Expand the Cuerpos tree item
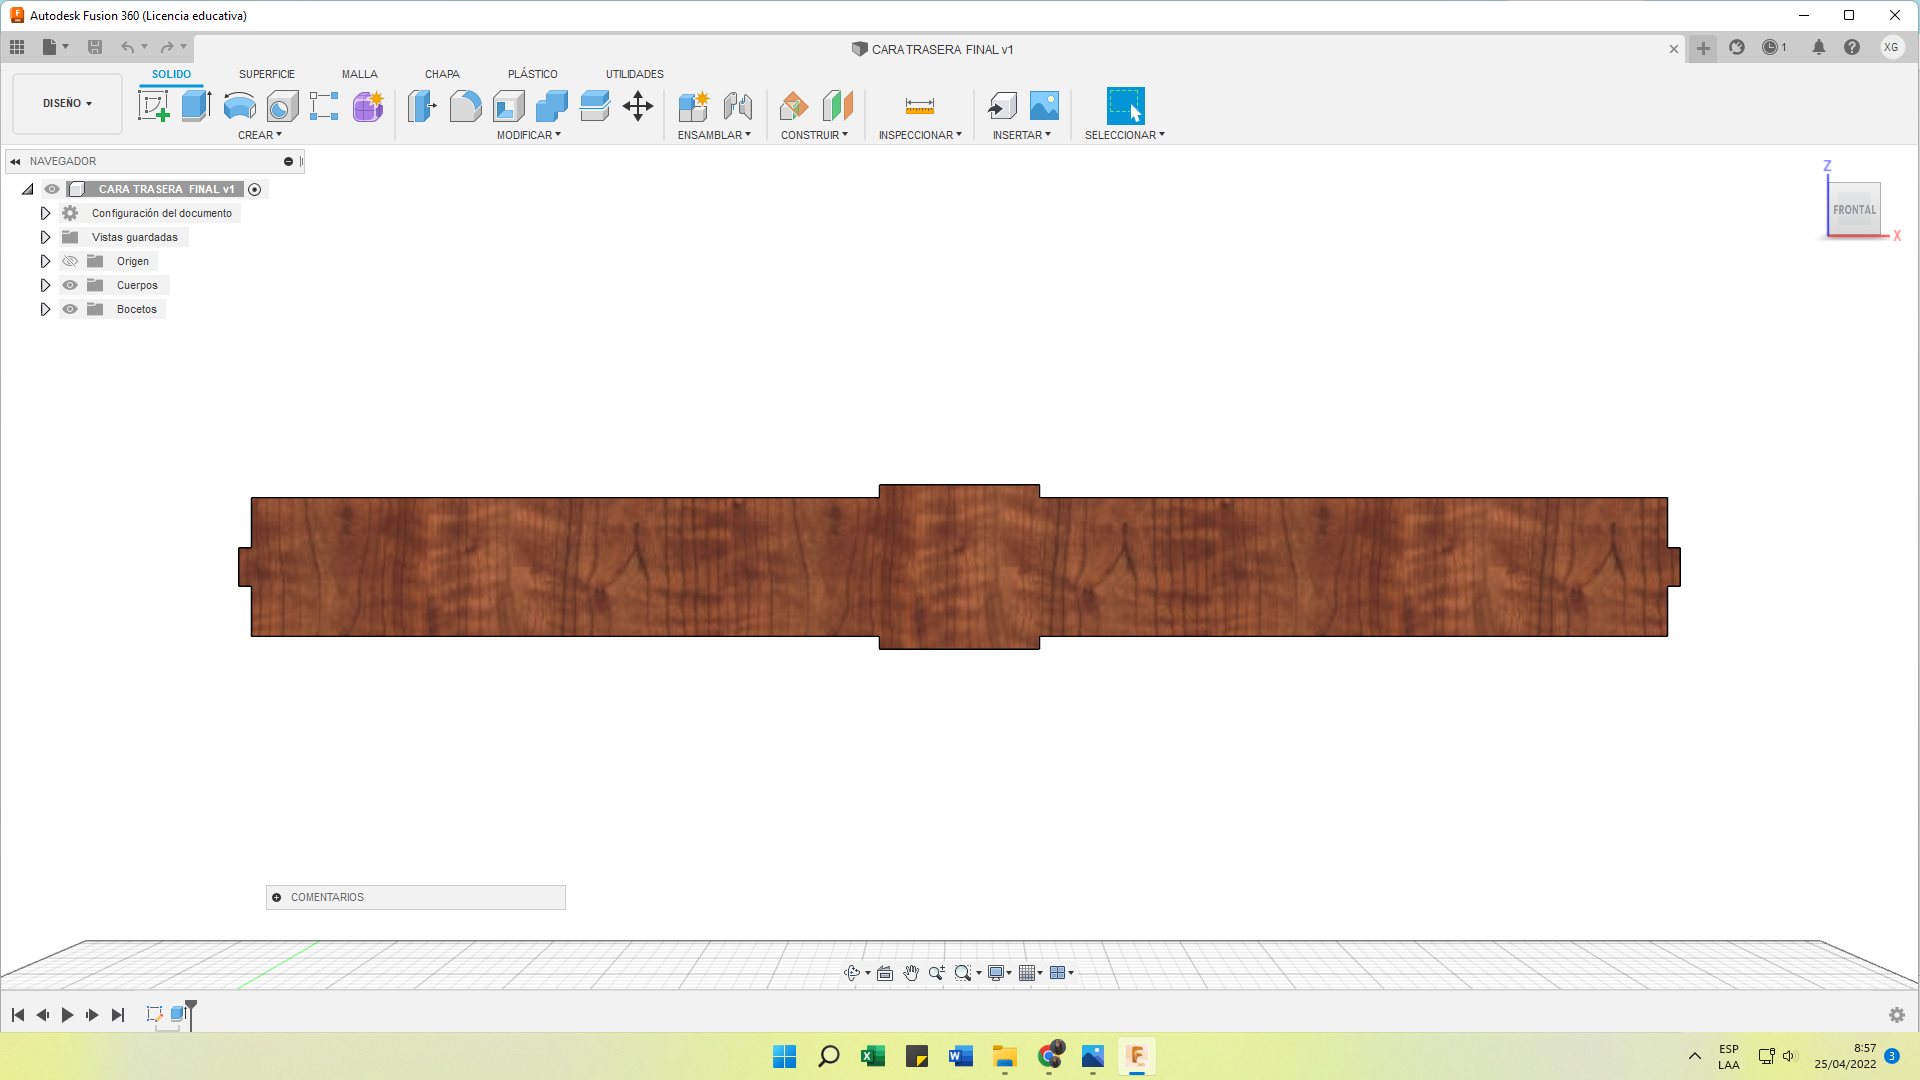Screen dimensions: 1920x1080 (45, 285)
